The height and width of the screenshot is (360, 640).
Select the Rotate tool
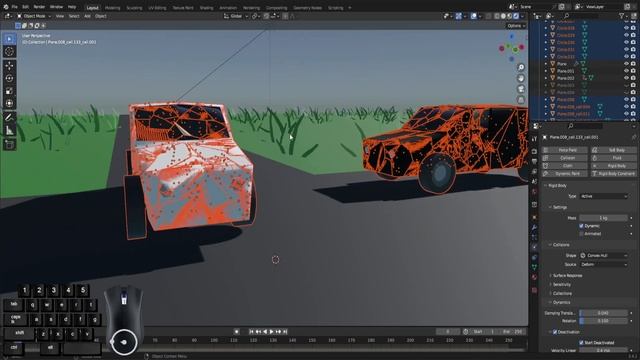point(9,78)
